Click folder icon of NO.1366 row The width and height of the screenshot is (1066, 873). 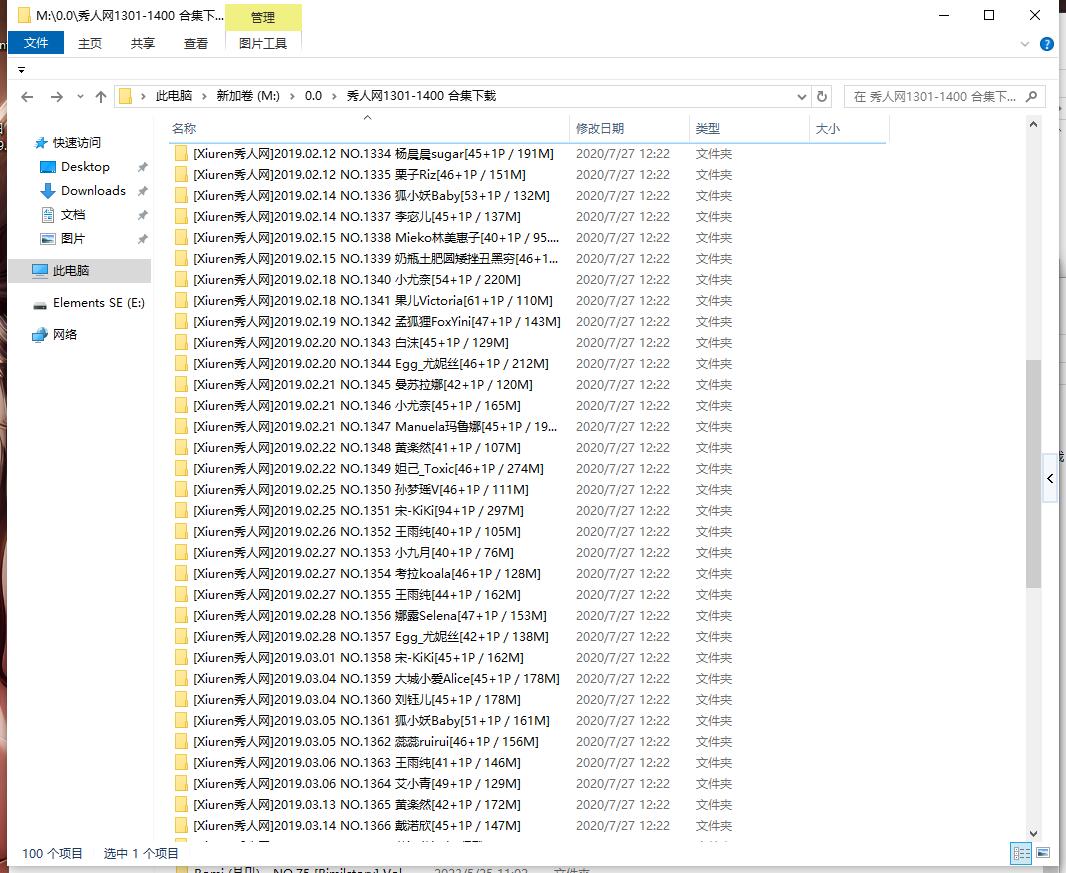click(x=182, y=825)
